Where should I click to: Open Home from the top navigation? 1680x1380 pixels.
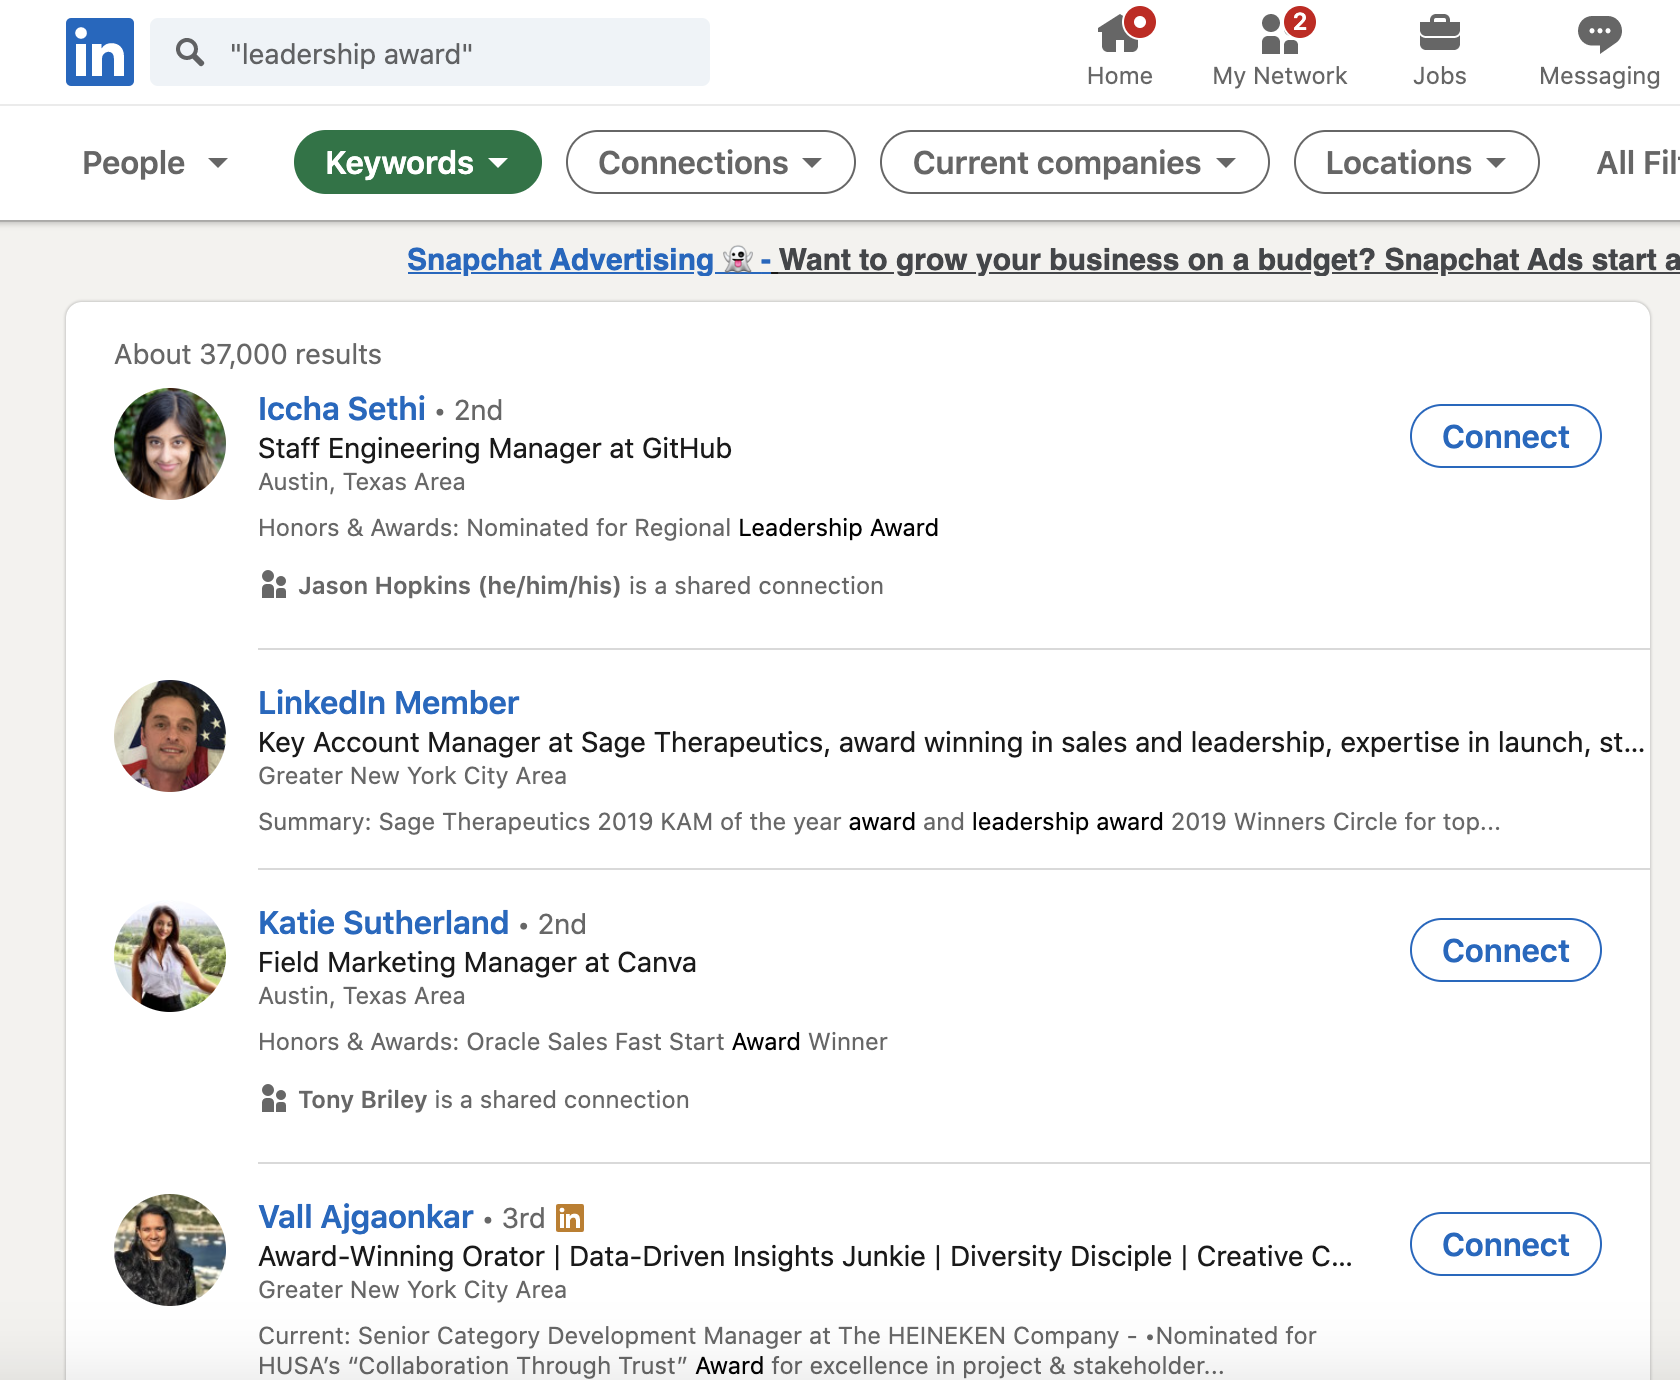[1120, 50]
